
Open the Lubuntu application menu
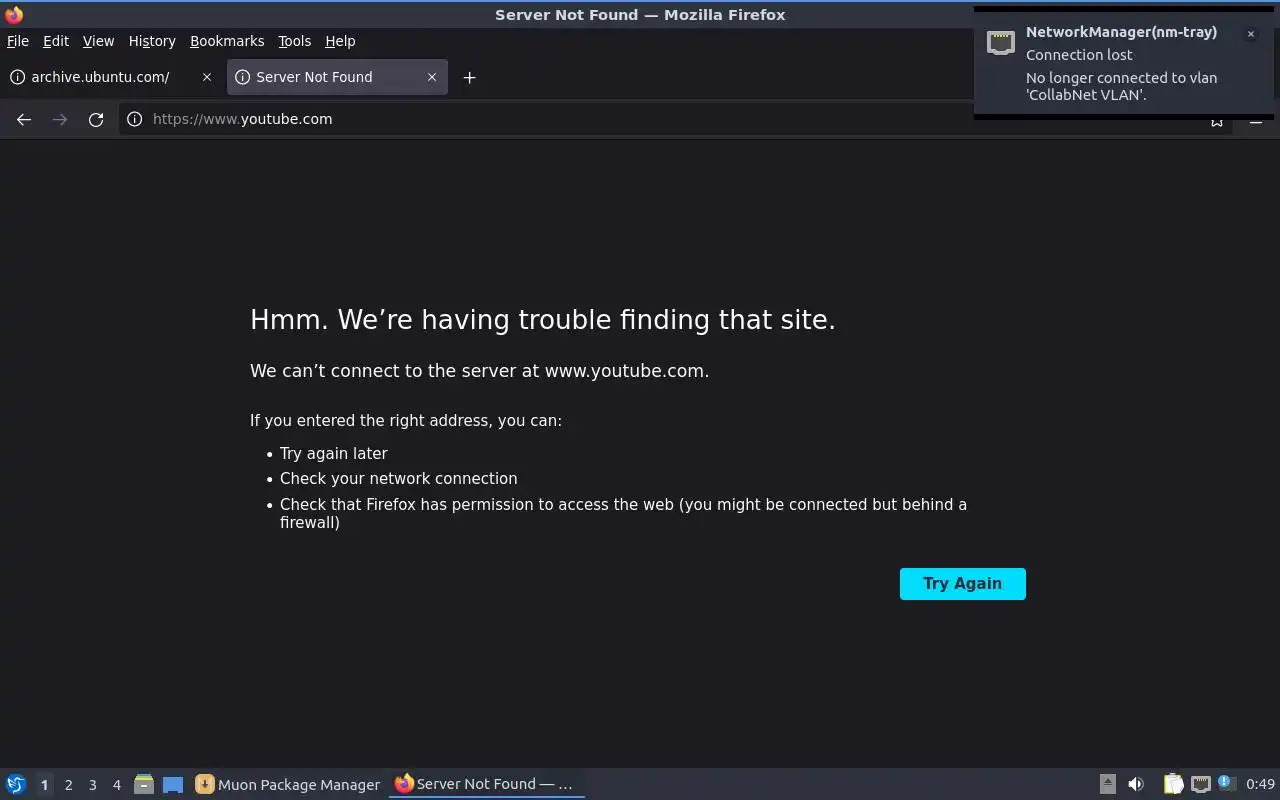coord(16,784)
